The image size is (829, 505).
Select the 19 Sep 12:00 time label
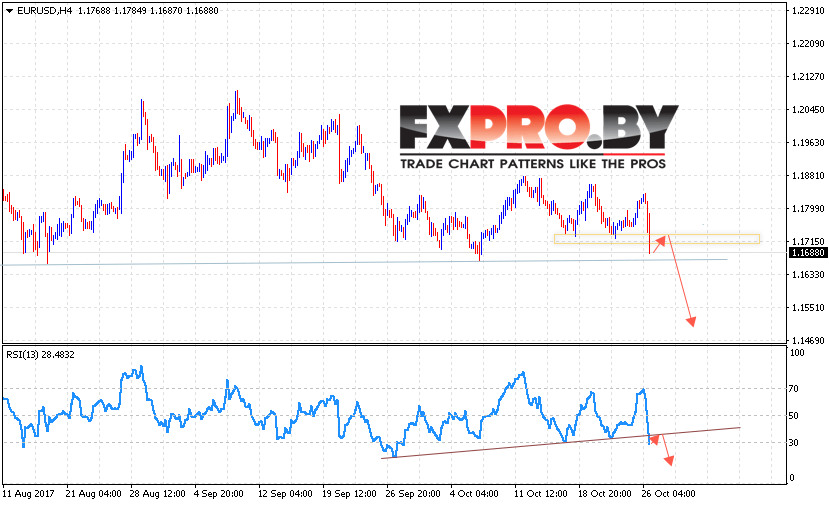tap(349, 493)
